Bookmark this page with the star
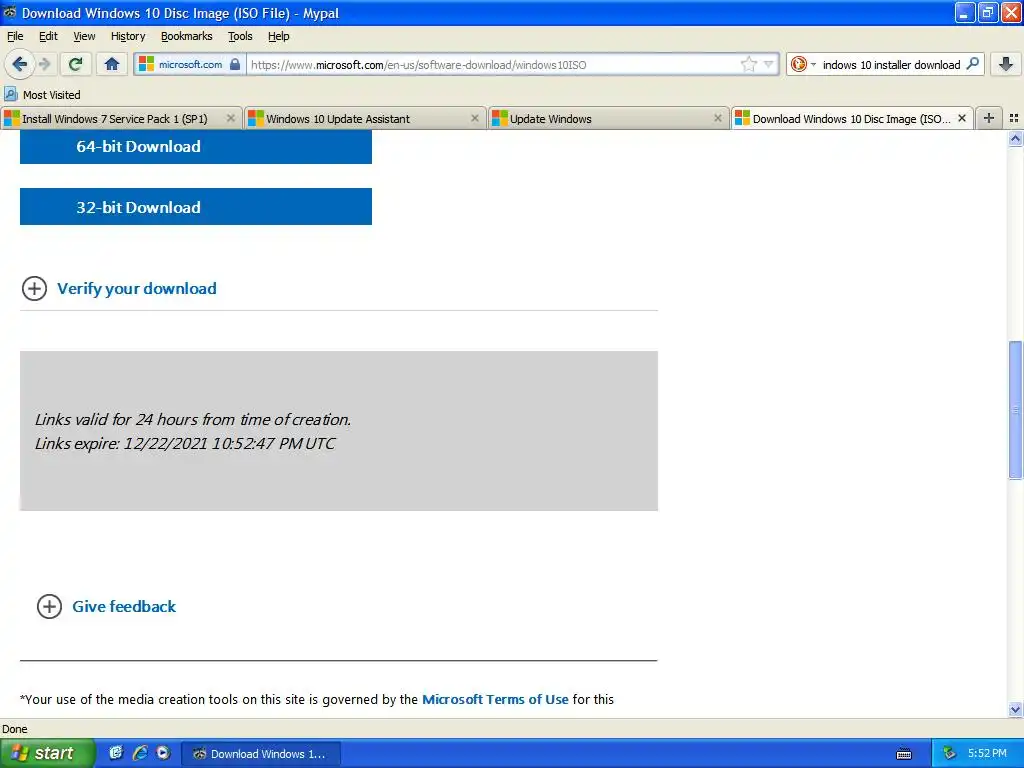Screen dimensions: 1024x768 tap(748, 64)
